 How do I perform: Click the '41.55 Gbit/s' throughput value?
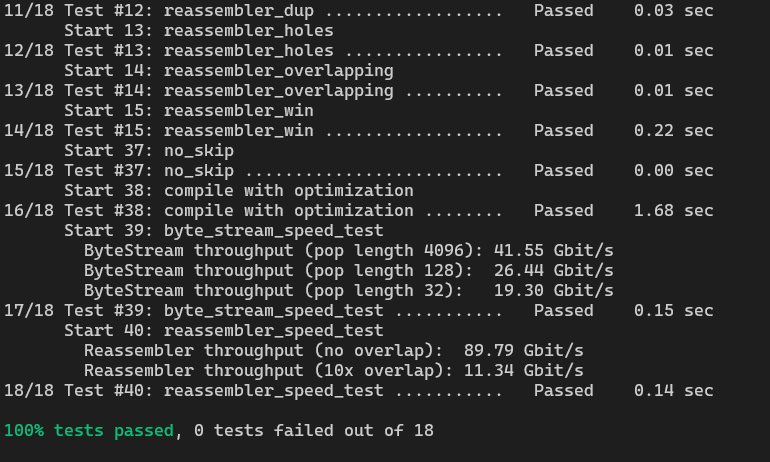point(554,251)
